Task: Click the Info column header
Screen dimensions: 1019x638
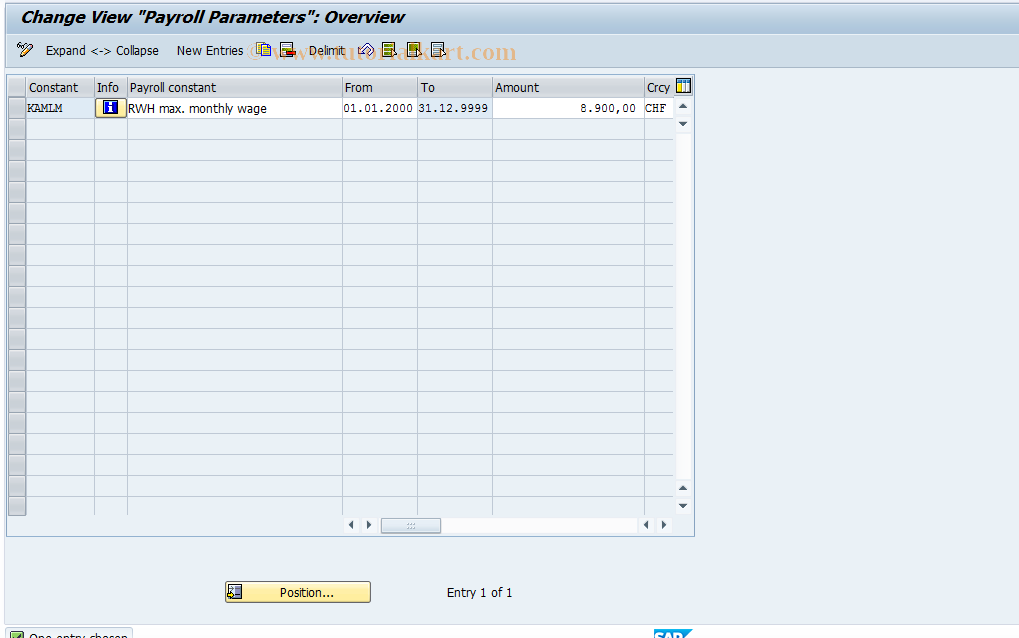Action: 110,87
